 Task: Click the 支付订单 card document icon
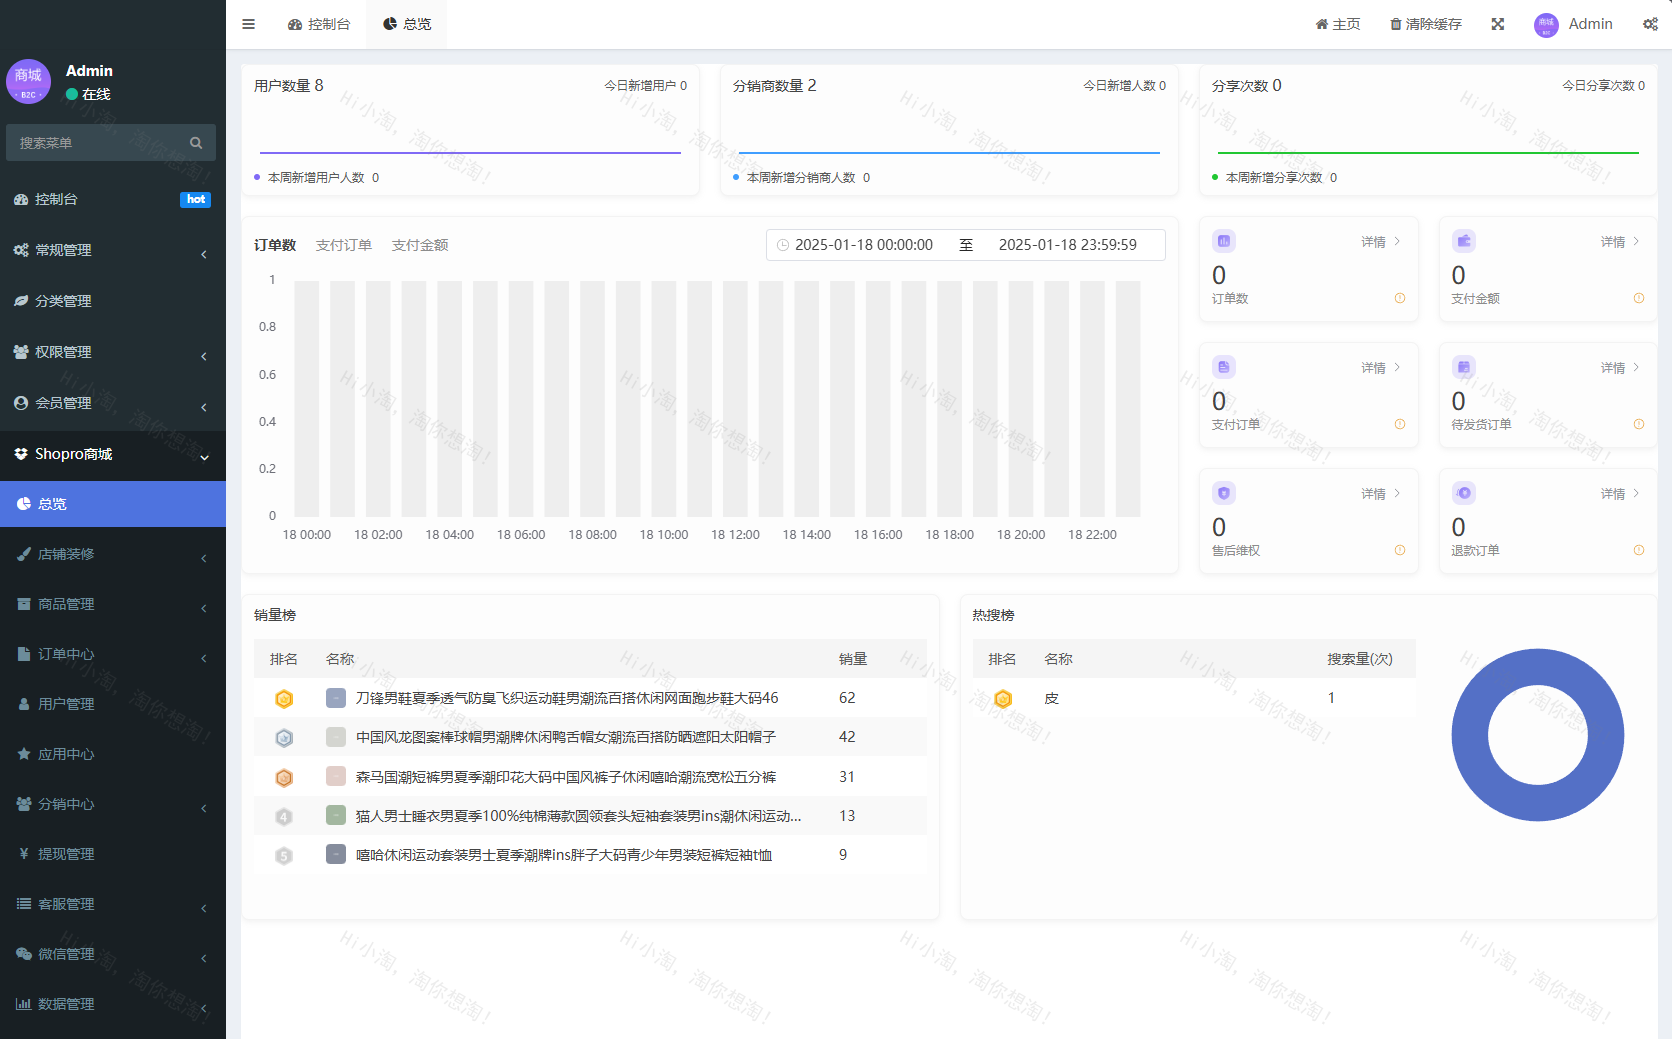click(1224, 367)
